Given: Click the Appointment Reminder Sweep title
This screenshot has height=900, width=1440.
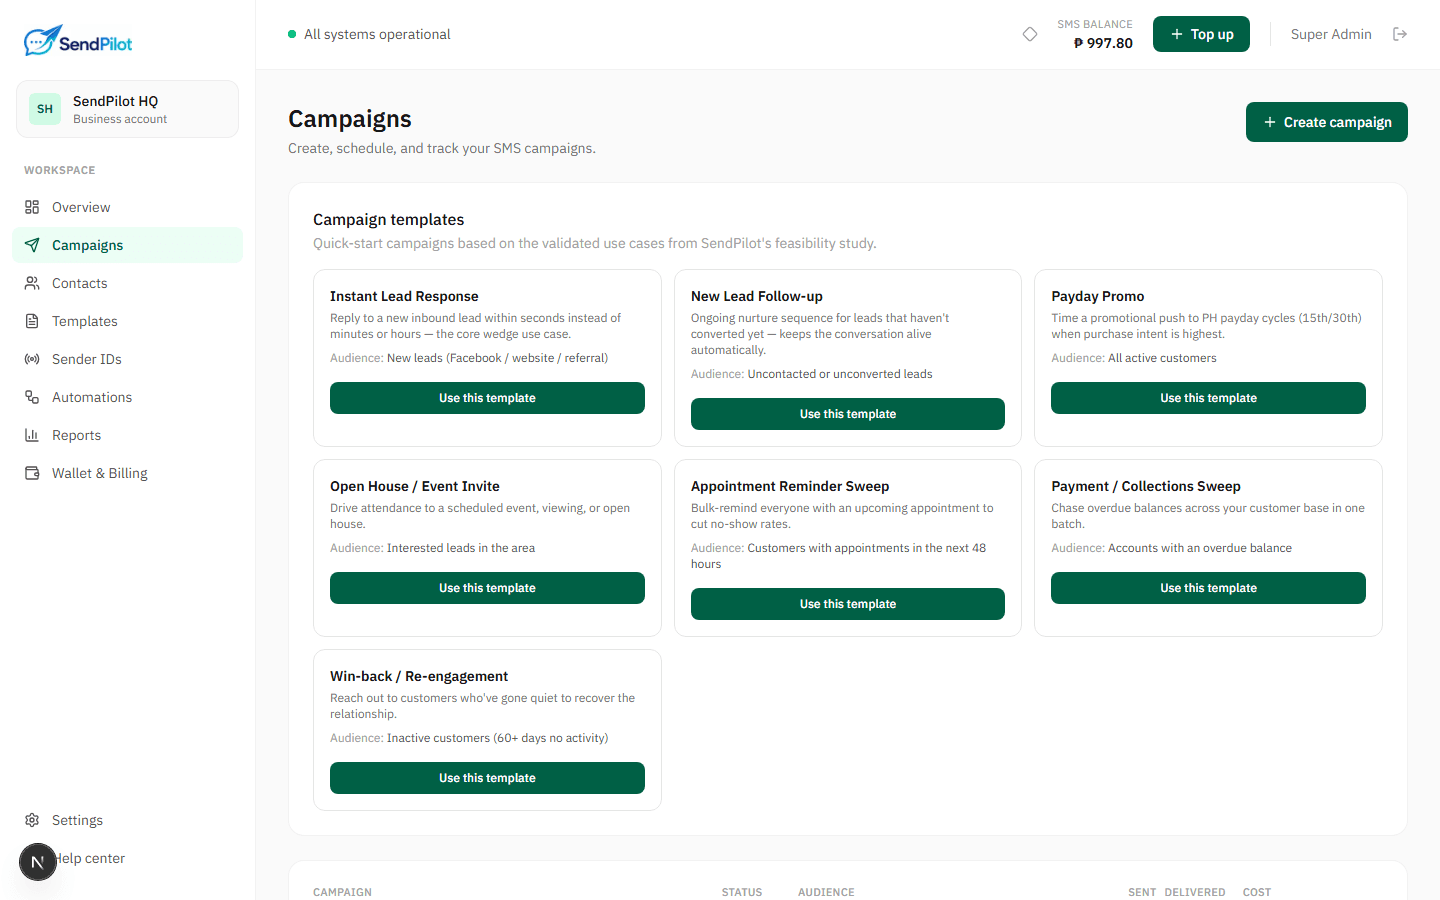Looking at the screenshot, I should [790, 486].
